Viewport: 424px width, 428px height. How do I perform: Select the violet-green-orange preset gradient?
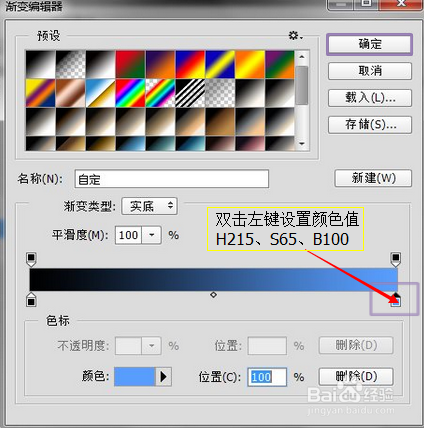click(x=280, y=64)
